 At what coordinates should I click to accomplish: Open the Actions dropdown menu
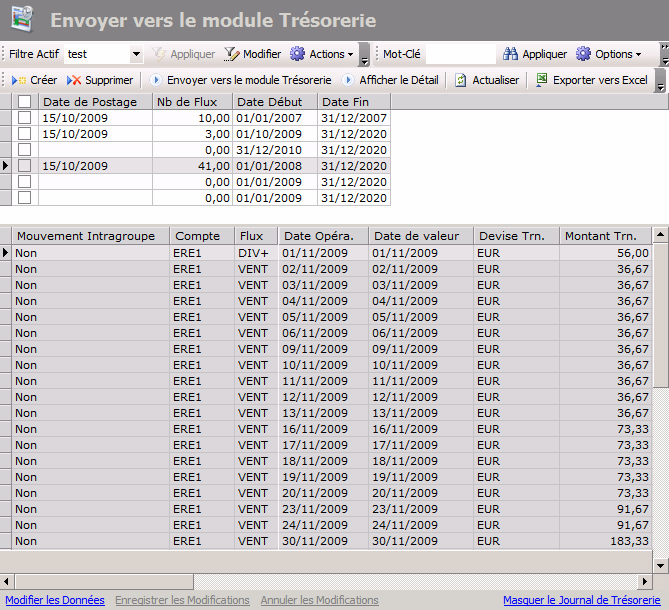pos(322,54)
